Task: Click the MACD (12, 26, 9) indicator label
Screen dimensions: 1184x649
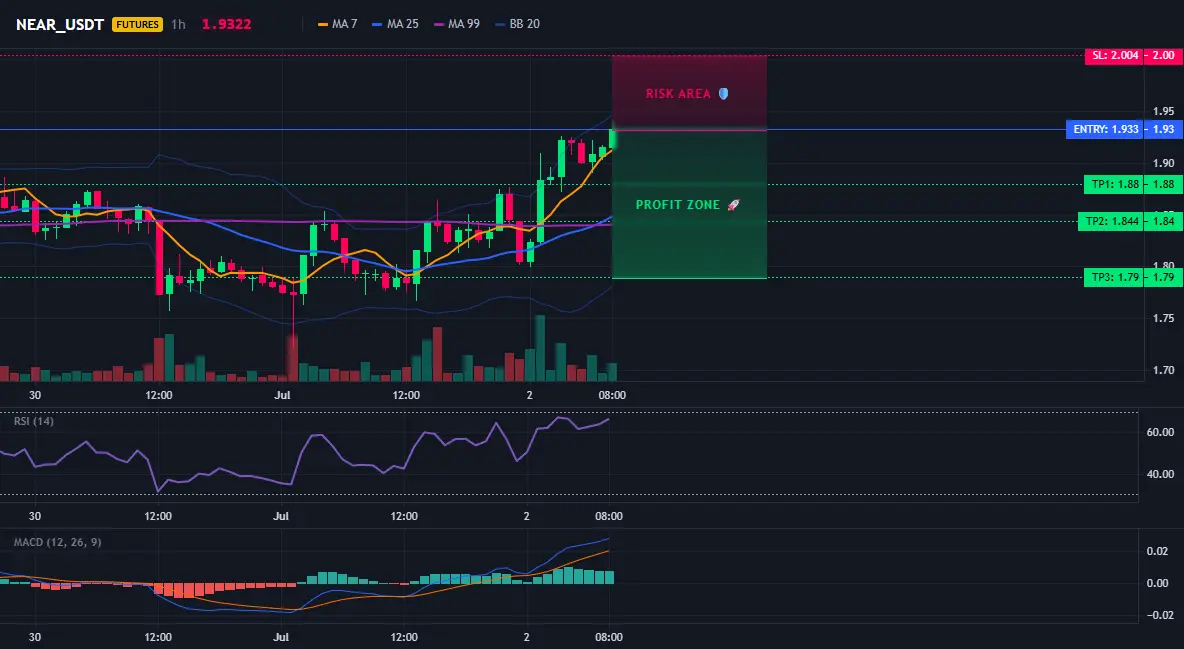Action: coord(57,542)
